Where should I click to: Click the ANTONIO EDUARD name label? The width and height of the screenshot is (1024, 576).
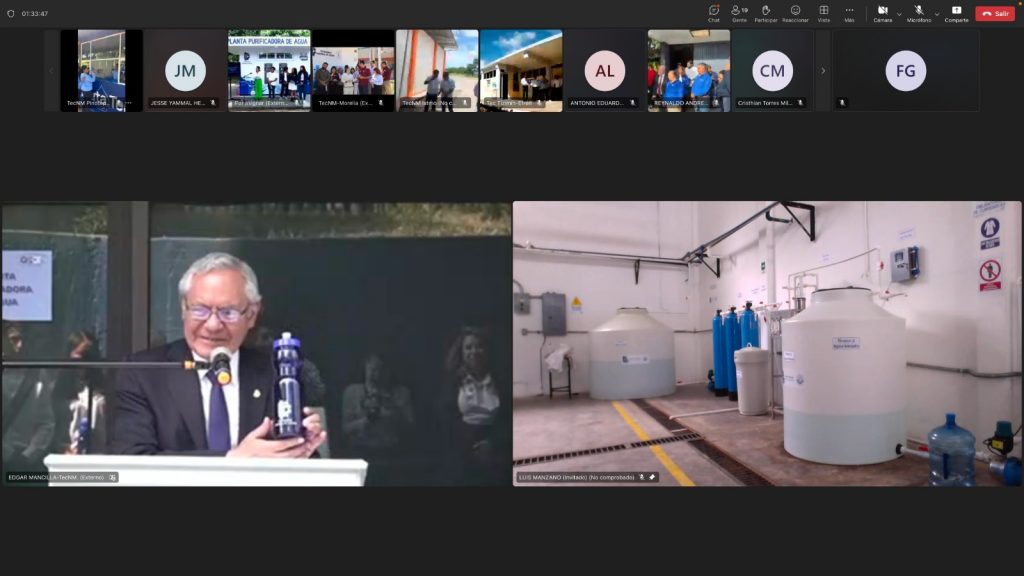[597, 103]
